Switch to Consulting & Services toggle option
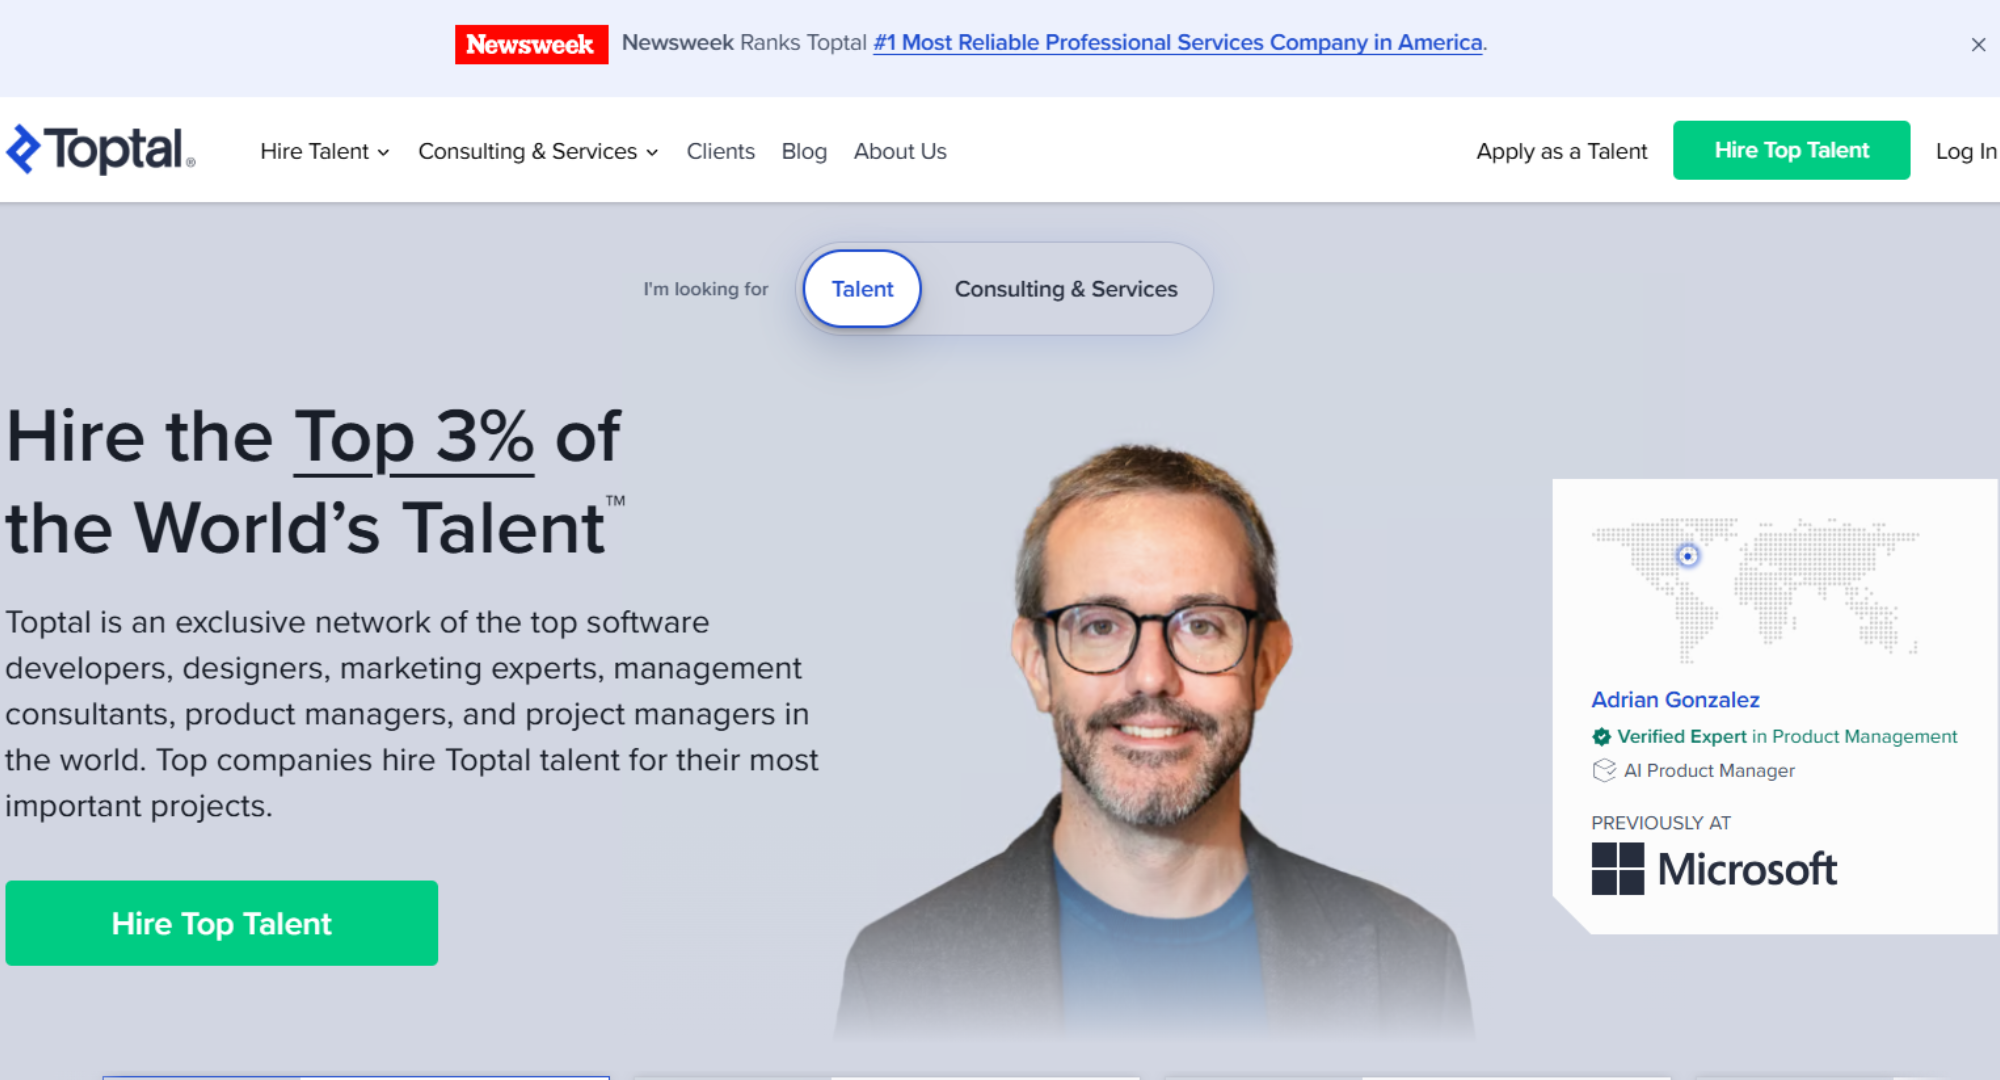The height and width of the screenshot is (1080, 2000). pyautogui.click(x=1065, y=289)
